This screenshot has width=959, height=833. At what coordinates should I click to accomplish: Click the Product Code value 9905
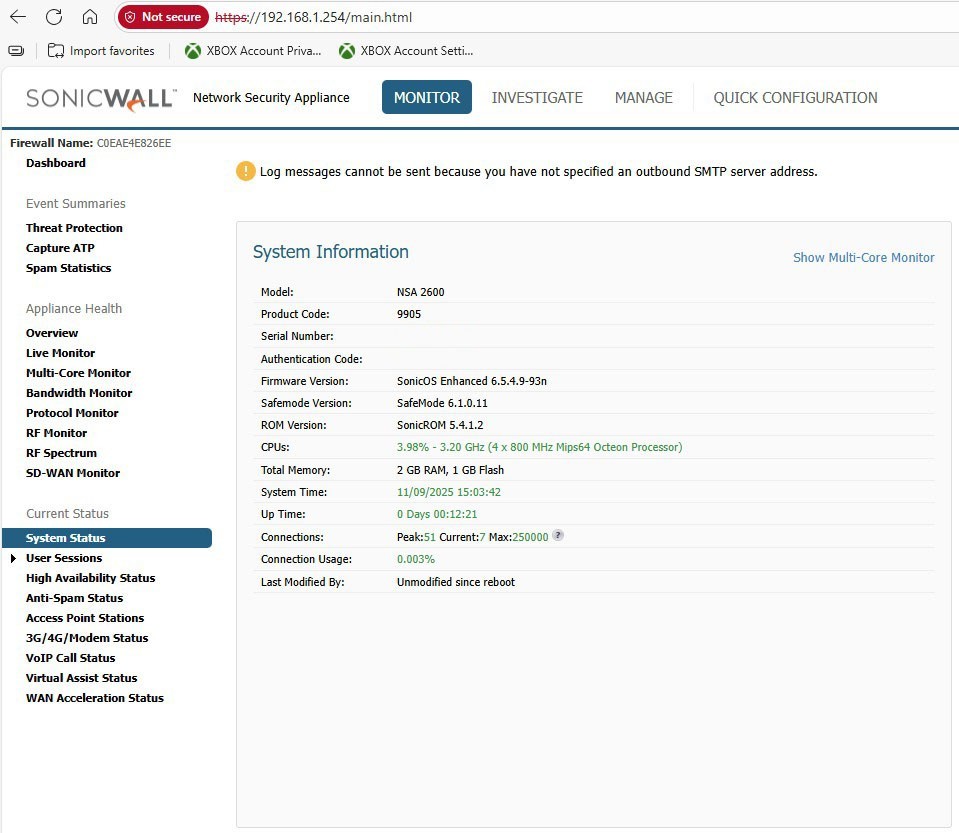click(409, 314)
